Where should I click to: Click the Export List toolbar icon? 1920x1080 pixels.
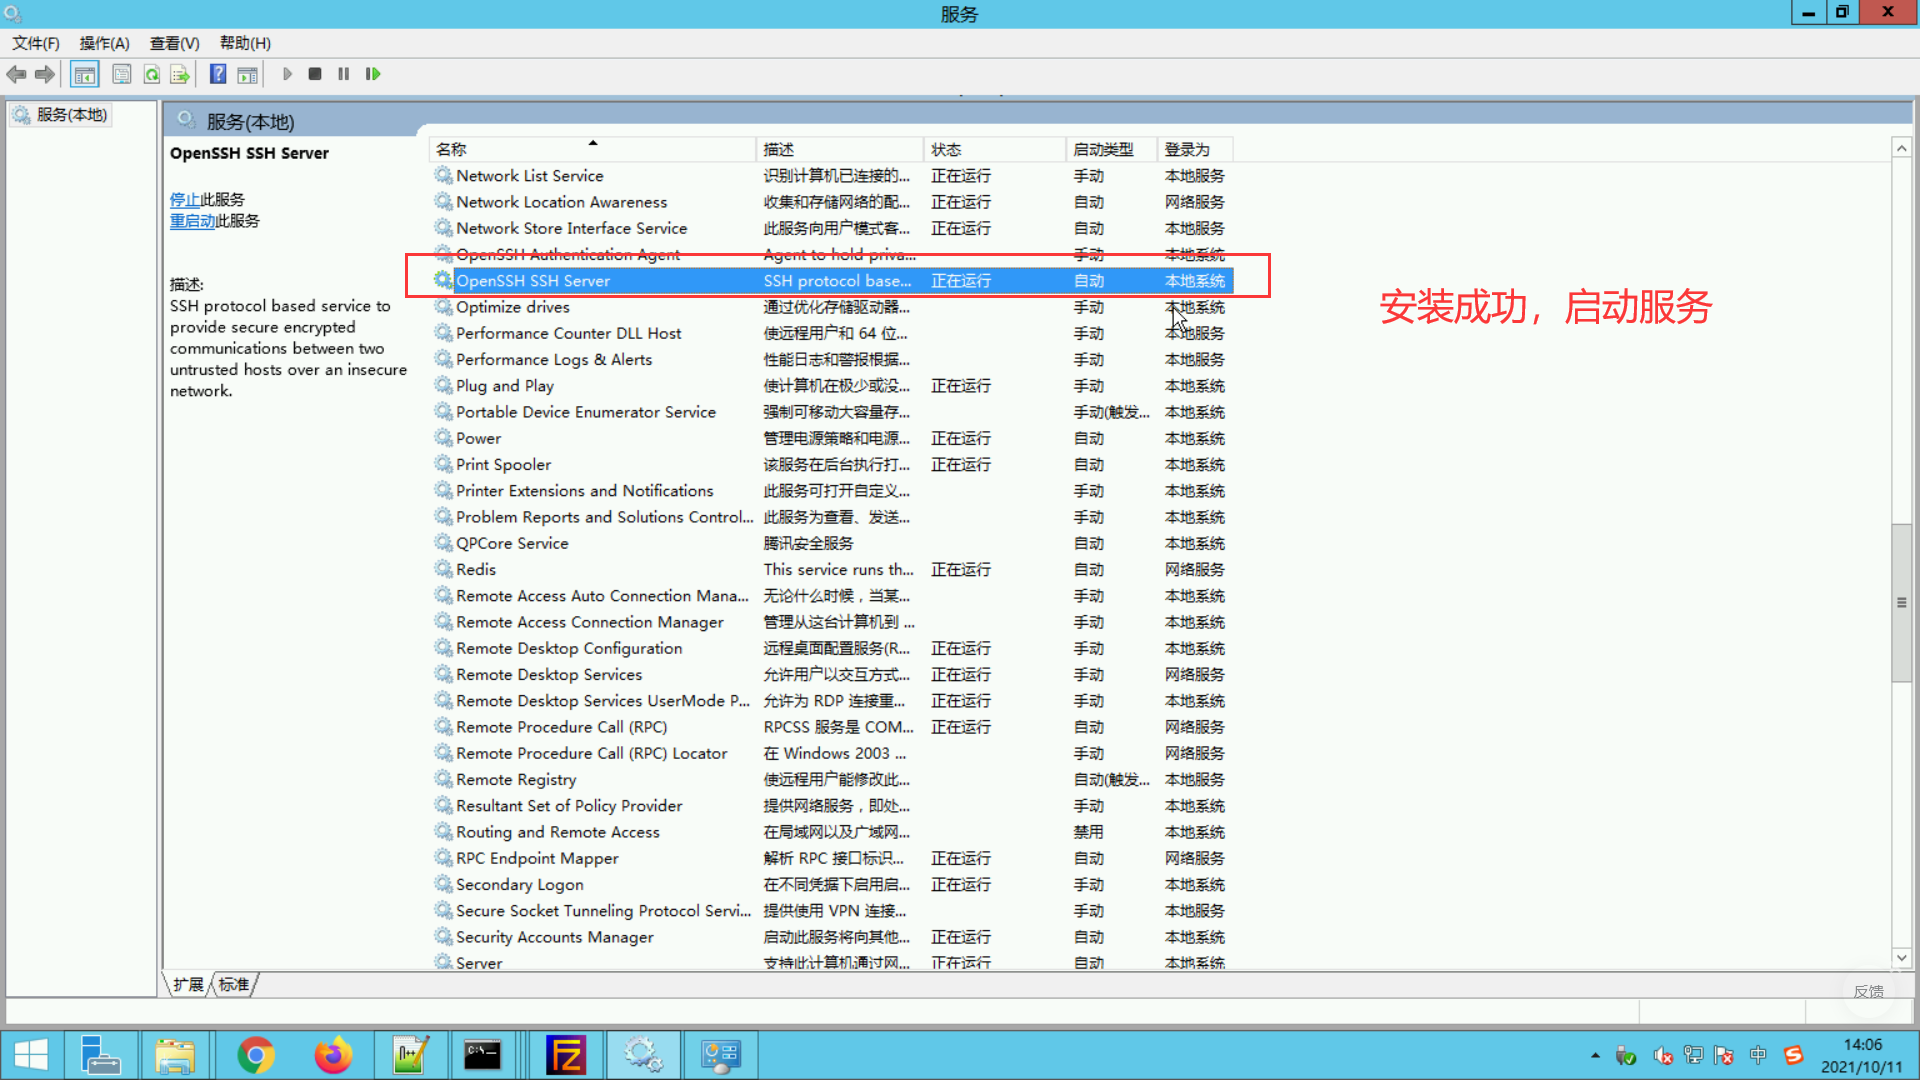tap(180, 74)
